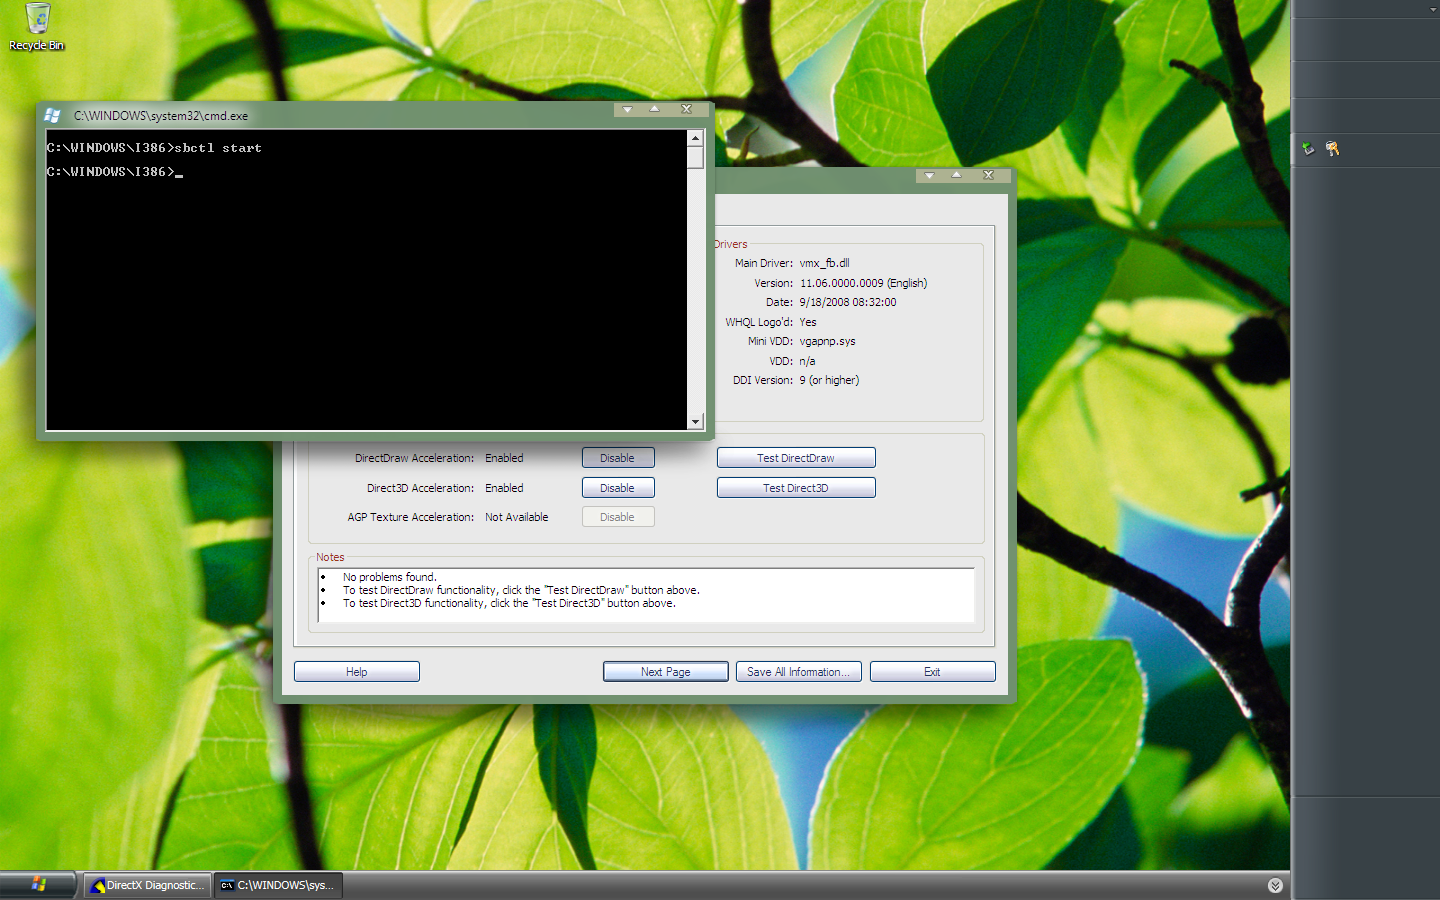Click the cmd.exe title bar system icon
This screenshot has width=1440, height=900.
tap(53, 116)
